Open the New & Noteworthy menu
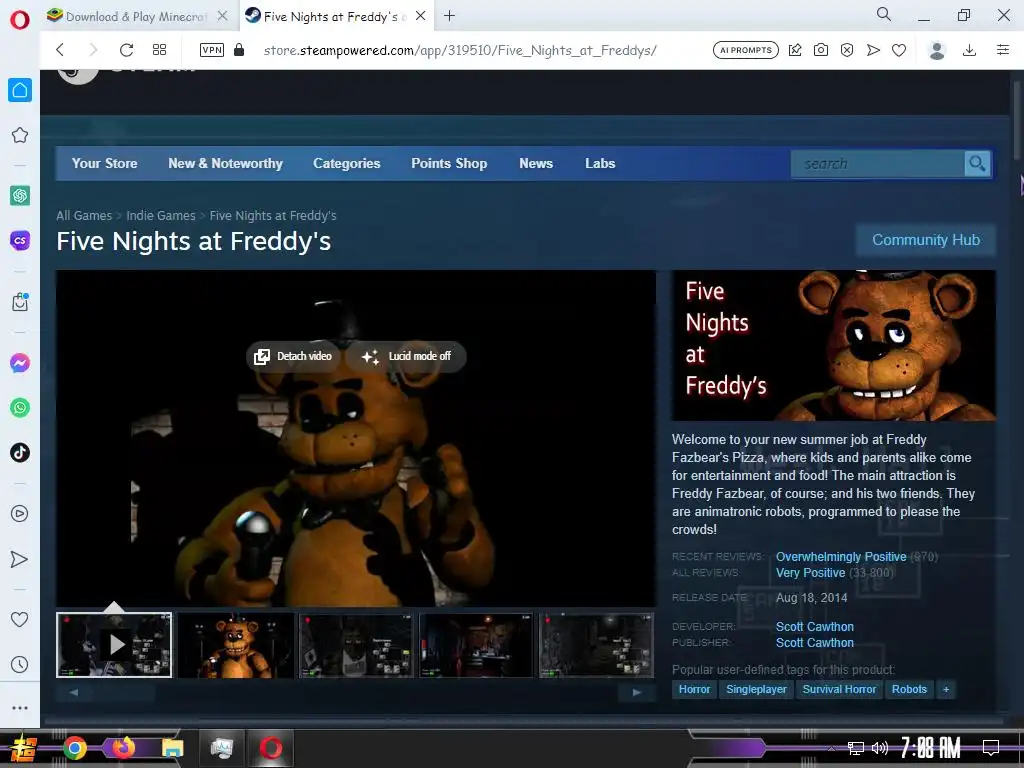Viewport: 1024px width, 768px height. tap(225, 163)
